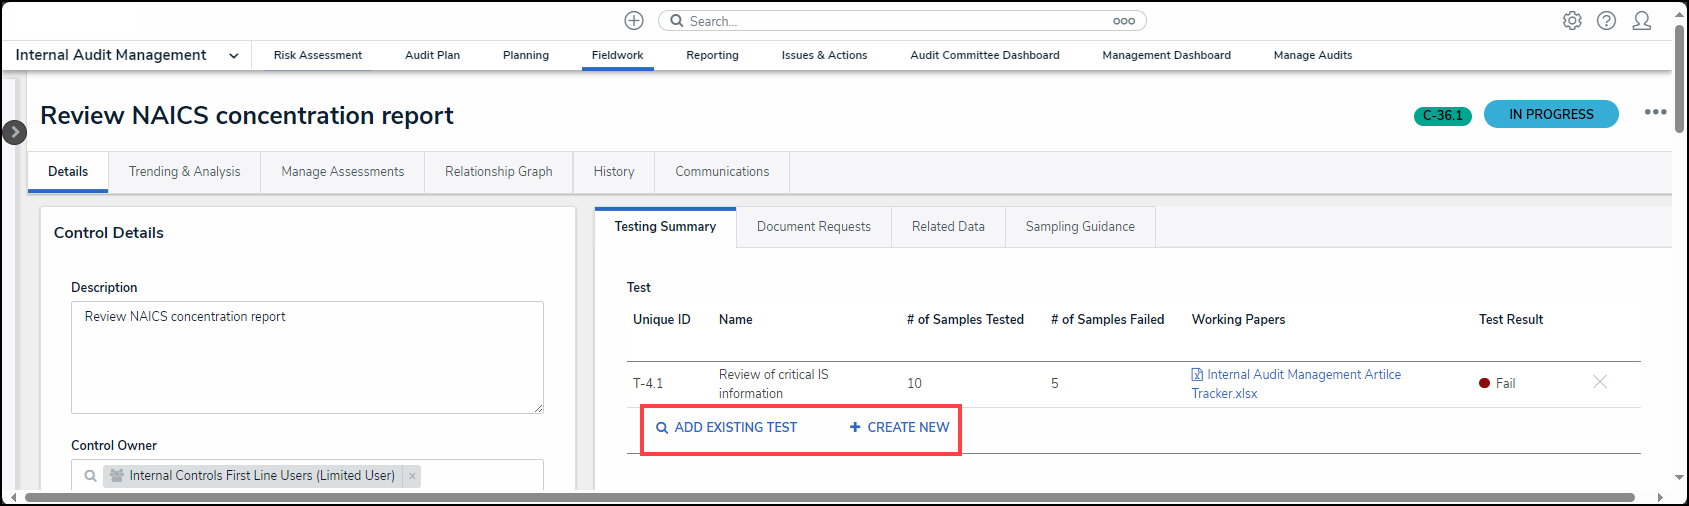Open the Document Requests tab
1689x506 pixels.
click(x=813, y=227)
